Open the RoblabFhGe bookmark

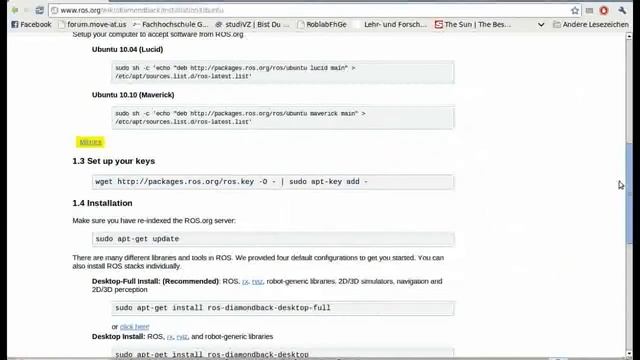tap(322, 24)
